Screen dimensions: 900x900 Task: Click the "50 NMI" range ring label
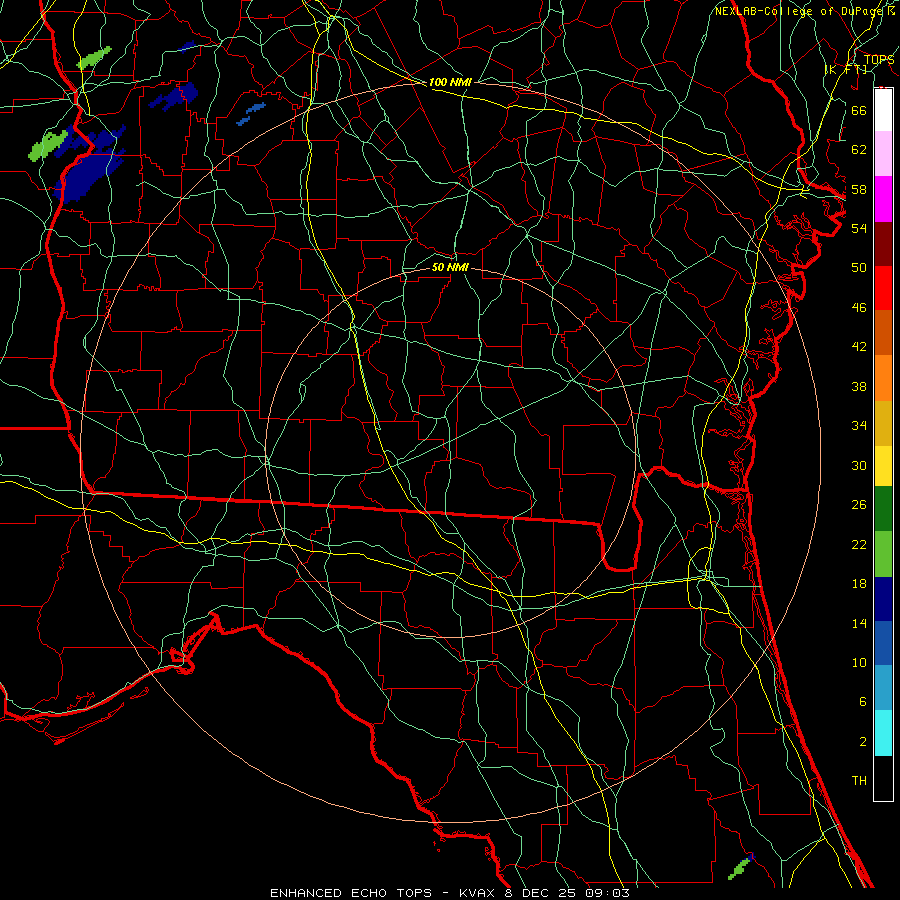pyautogui.click(x=450, y=267)
